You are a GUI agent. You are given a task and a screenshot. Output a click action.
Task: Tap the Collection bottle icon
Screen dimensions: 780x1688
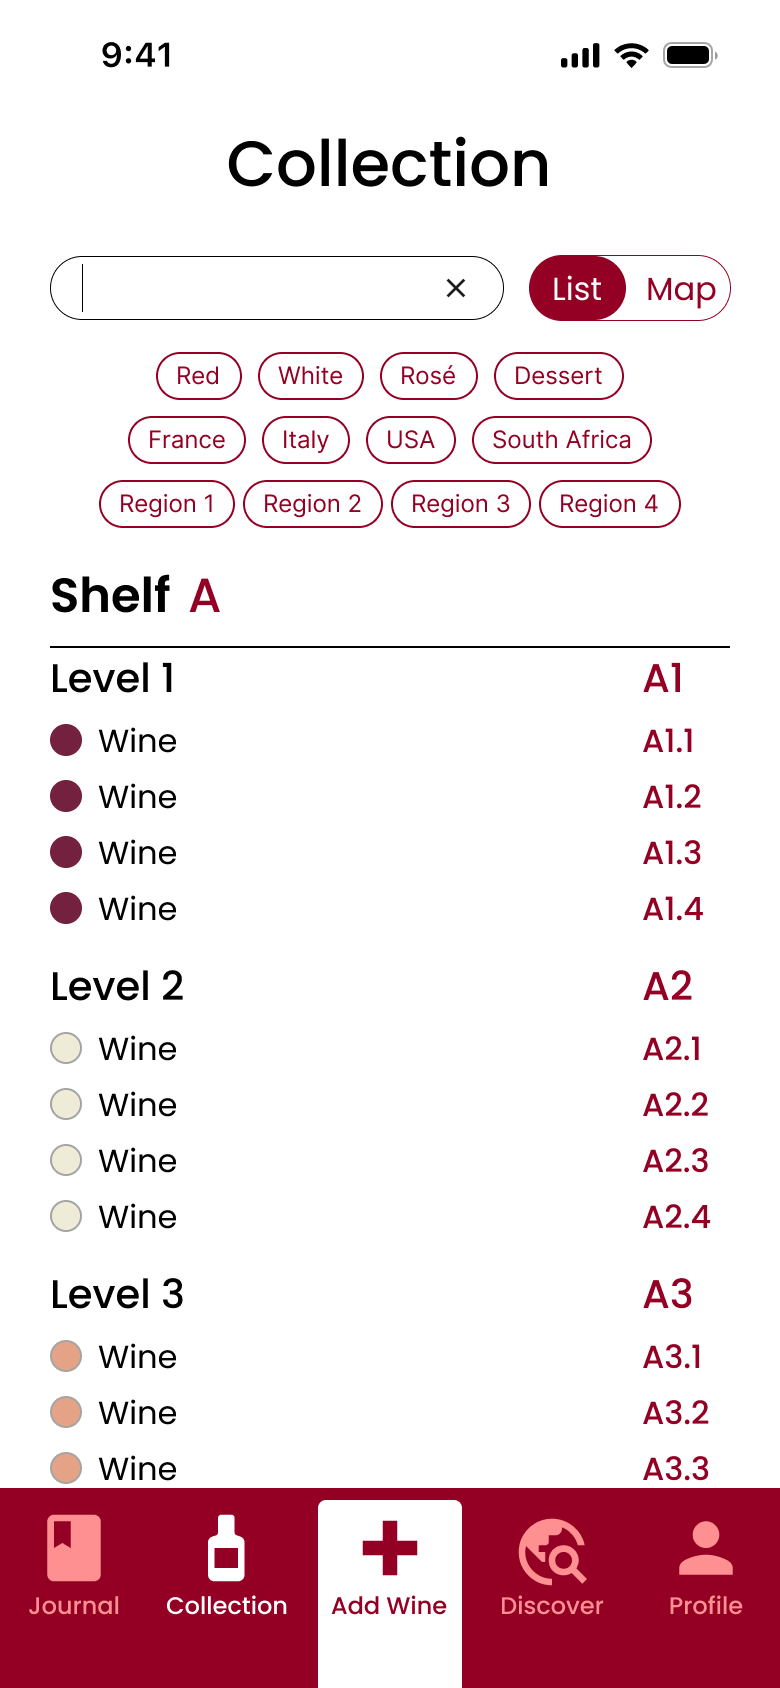pos(226,1548)
